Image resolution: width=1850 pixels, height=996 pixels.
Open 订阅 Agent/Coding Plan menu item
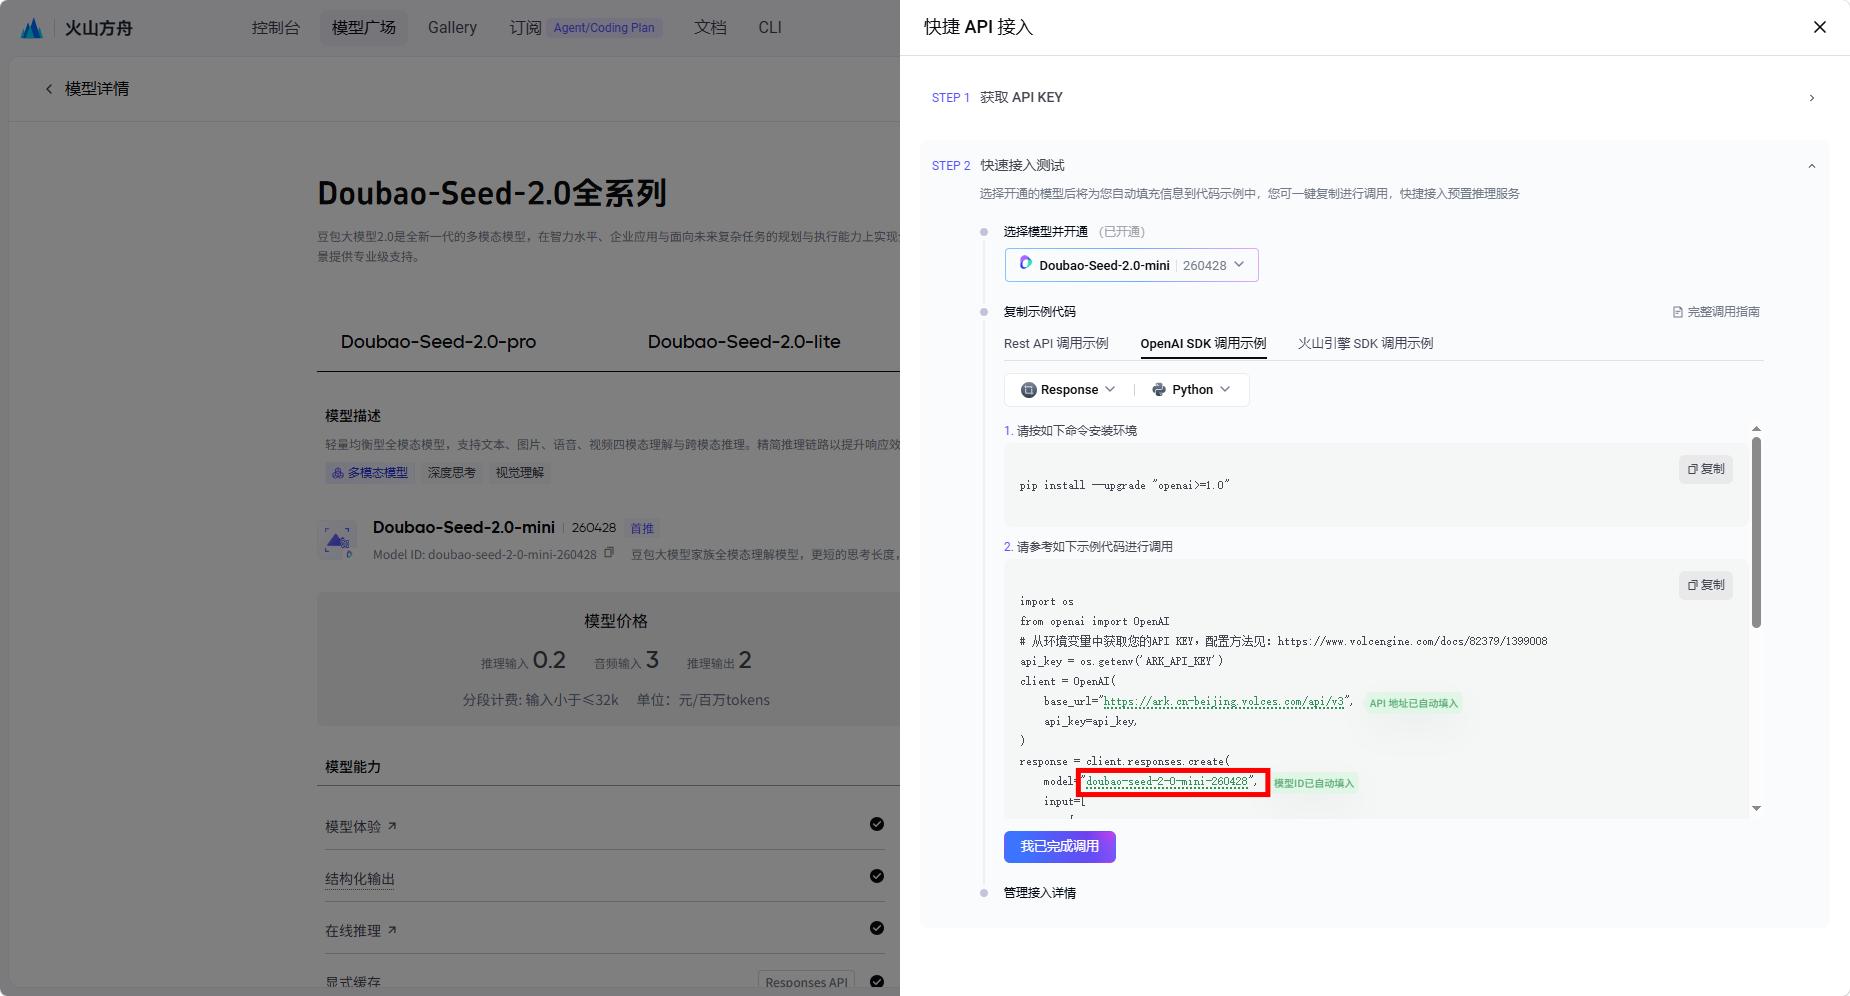pos(585,28)
